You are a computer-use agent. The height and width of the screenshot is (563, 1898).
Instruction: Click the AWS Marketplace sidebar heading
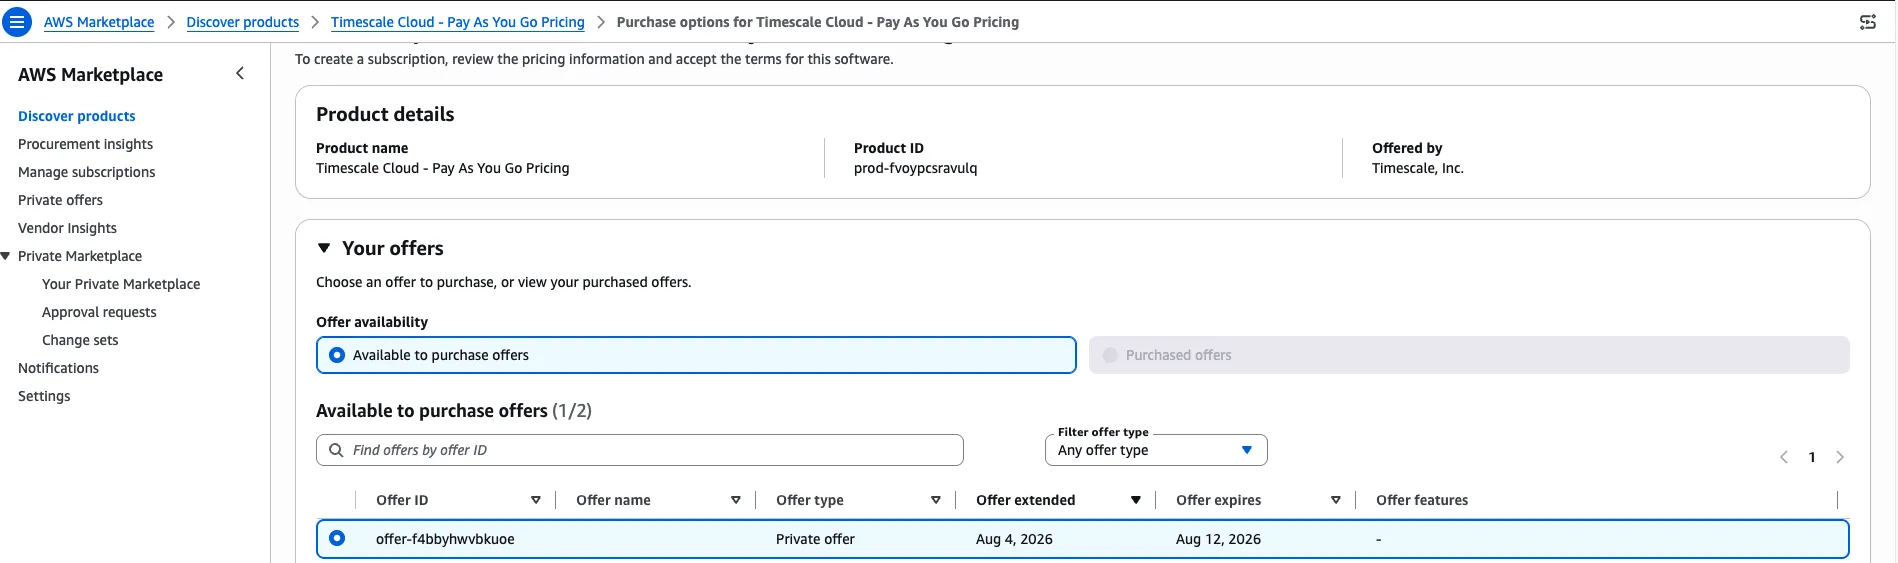pyautogui.click(x=90, y=75)
